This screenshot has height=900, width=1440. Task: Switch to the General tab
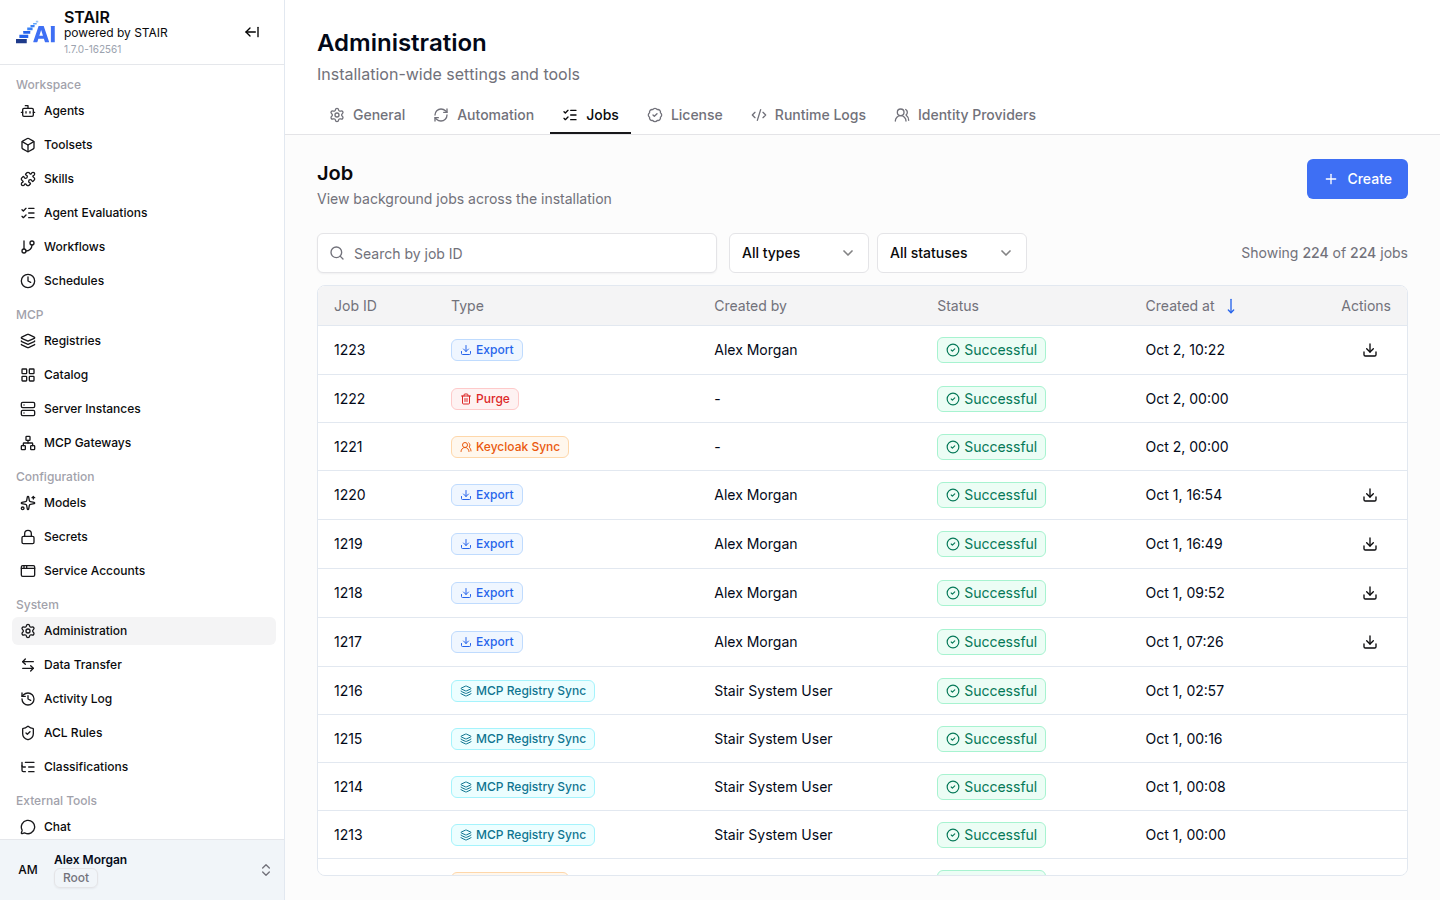(x=367, y=115)
